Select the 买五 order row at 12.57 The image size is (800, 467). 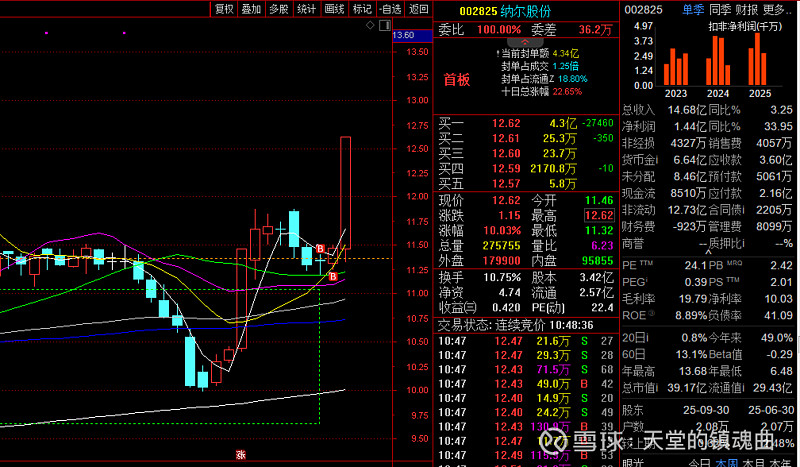click(526, 183)
